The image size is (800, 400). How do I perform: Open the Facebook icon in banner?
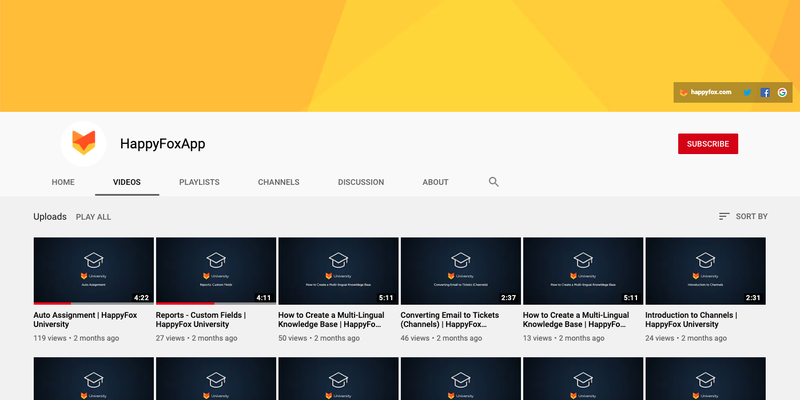point(765,92)
